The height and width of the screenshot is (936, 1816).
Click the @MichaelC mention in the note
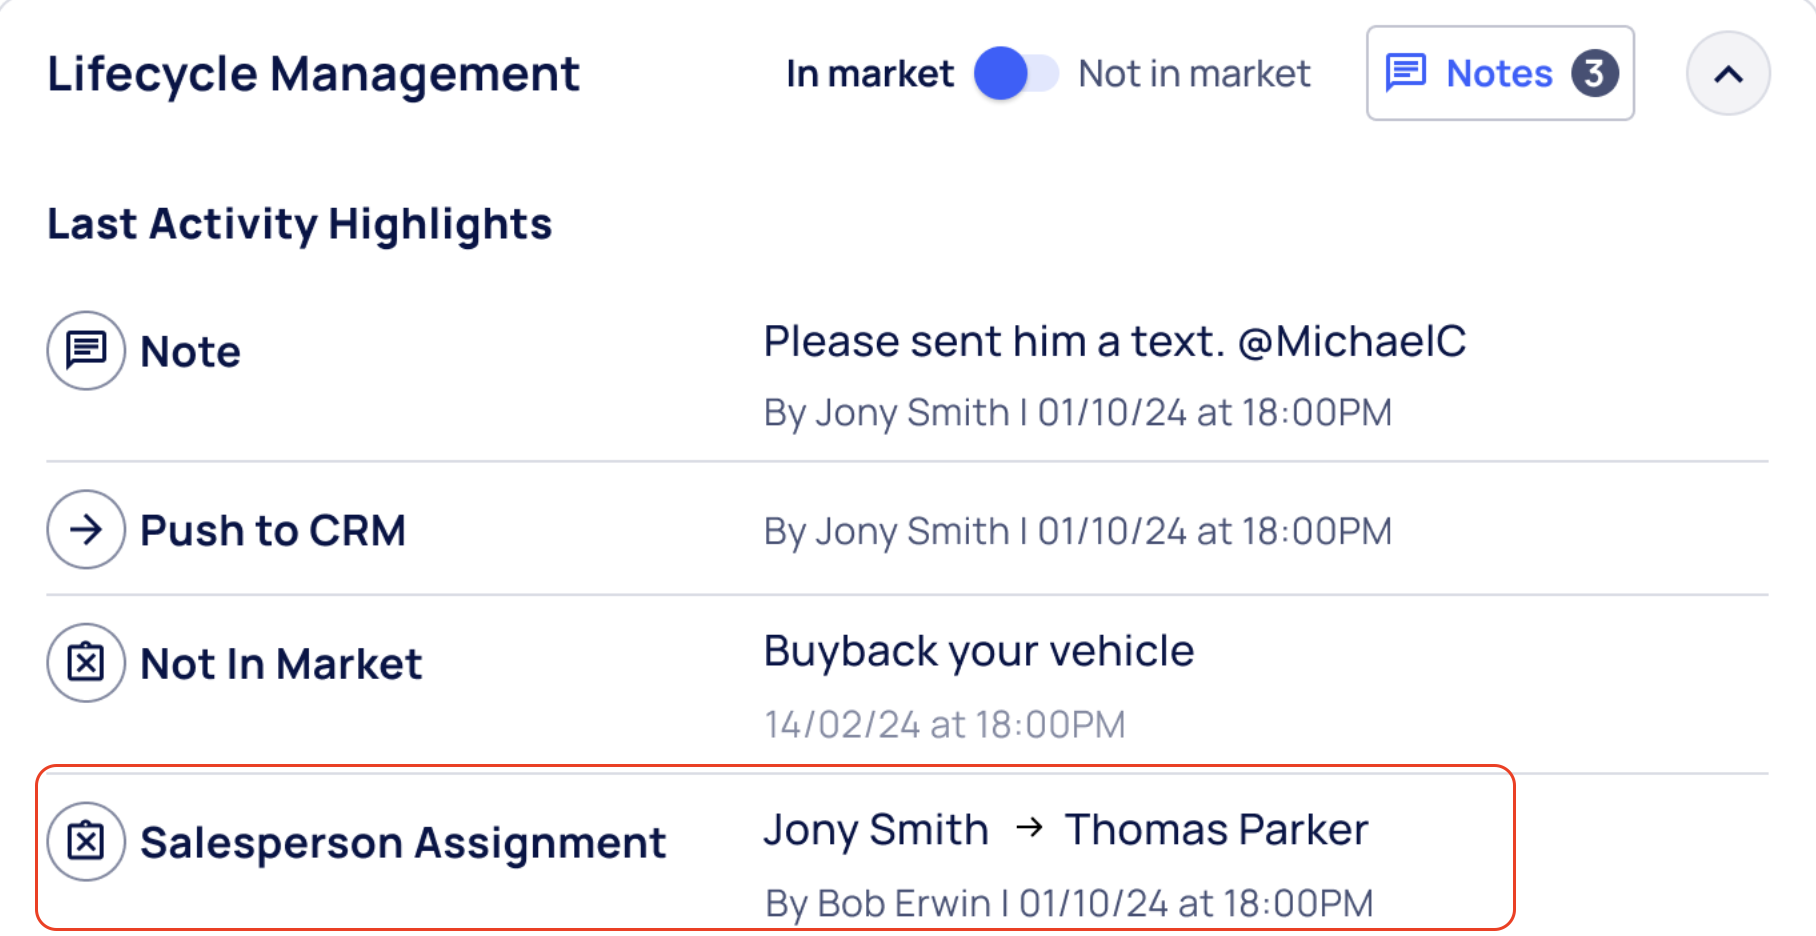point(1352,342)
